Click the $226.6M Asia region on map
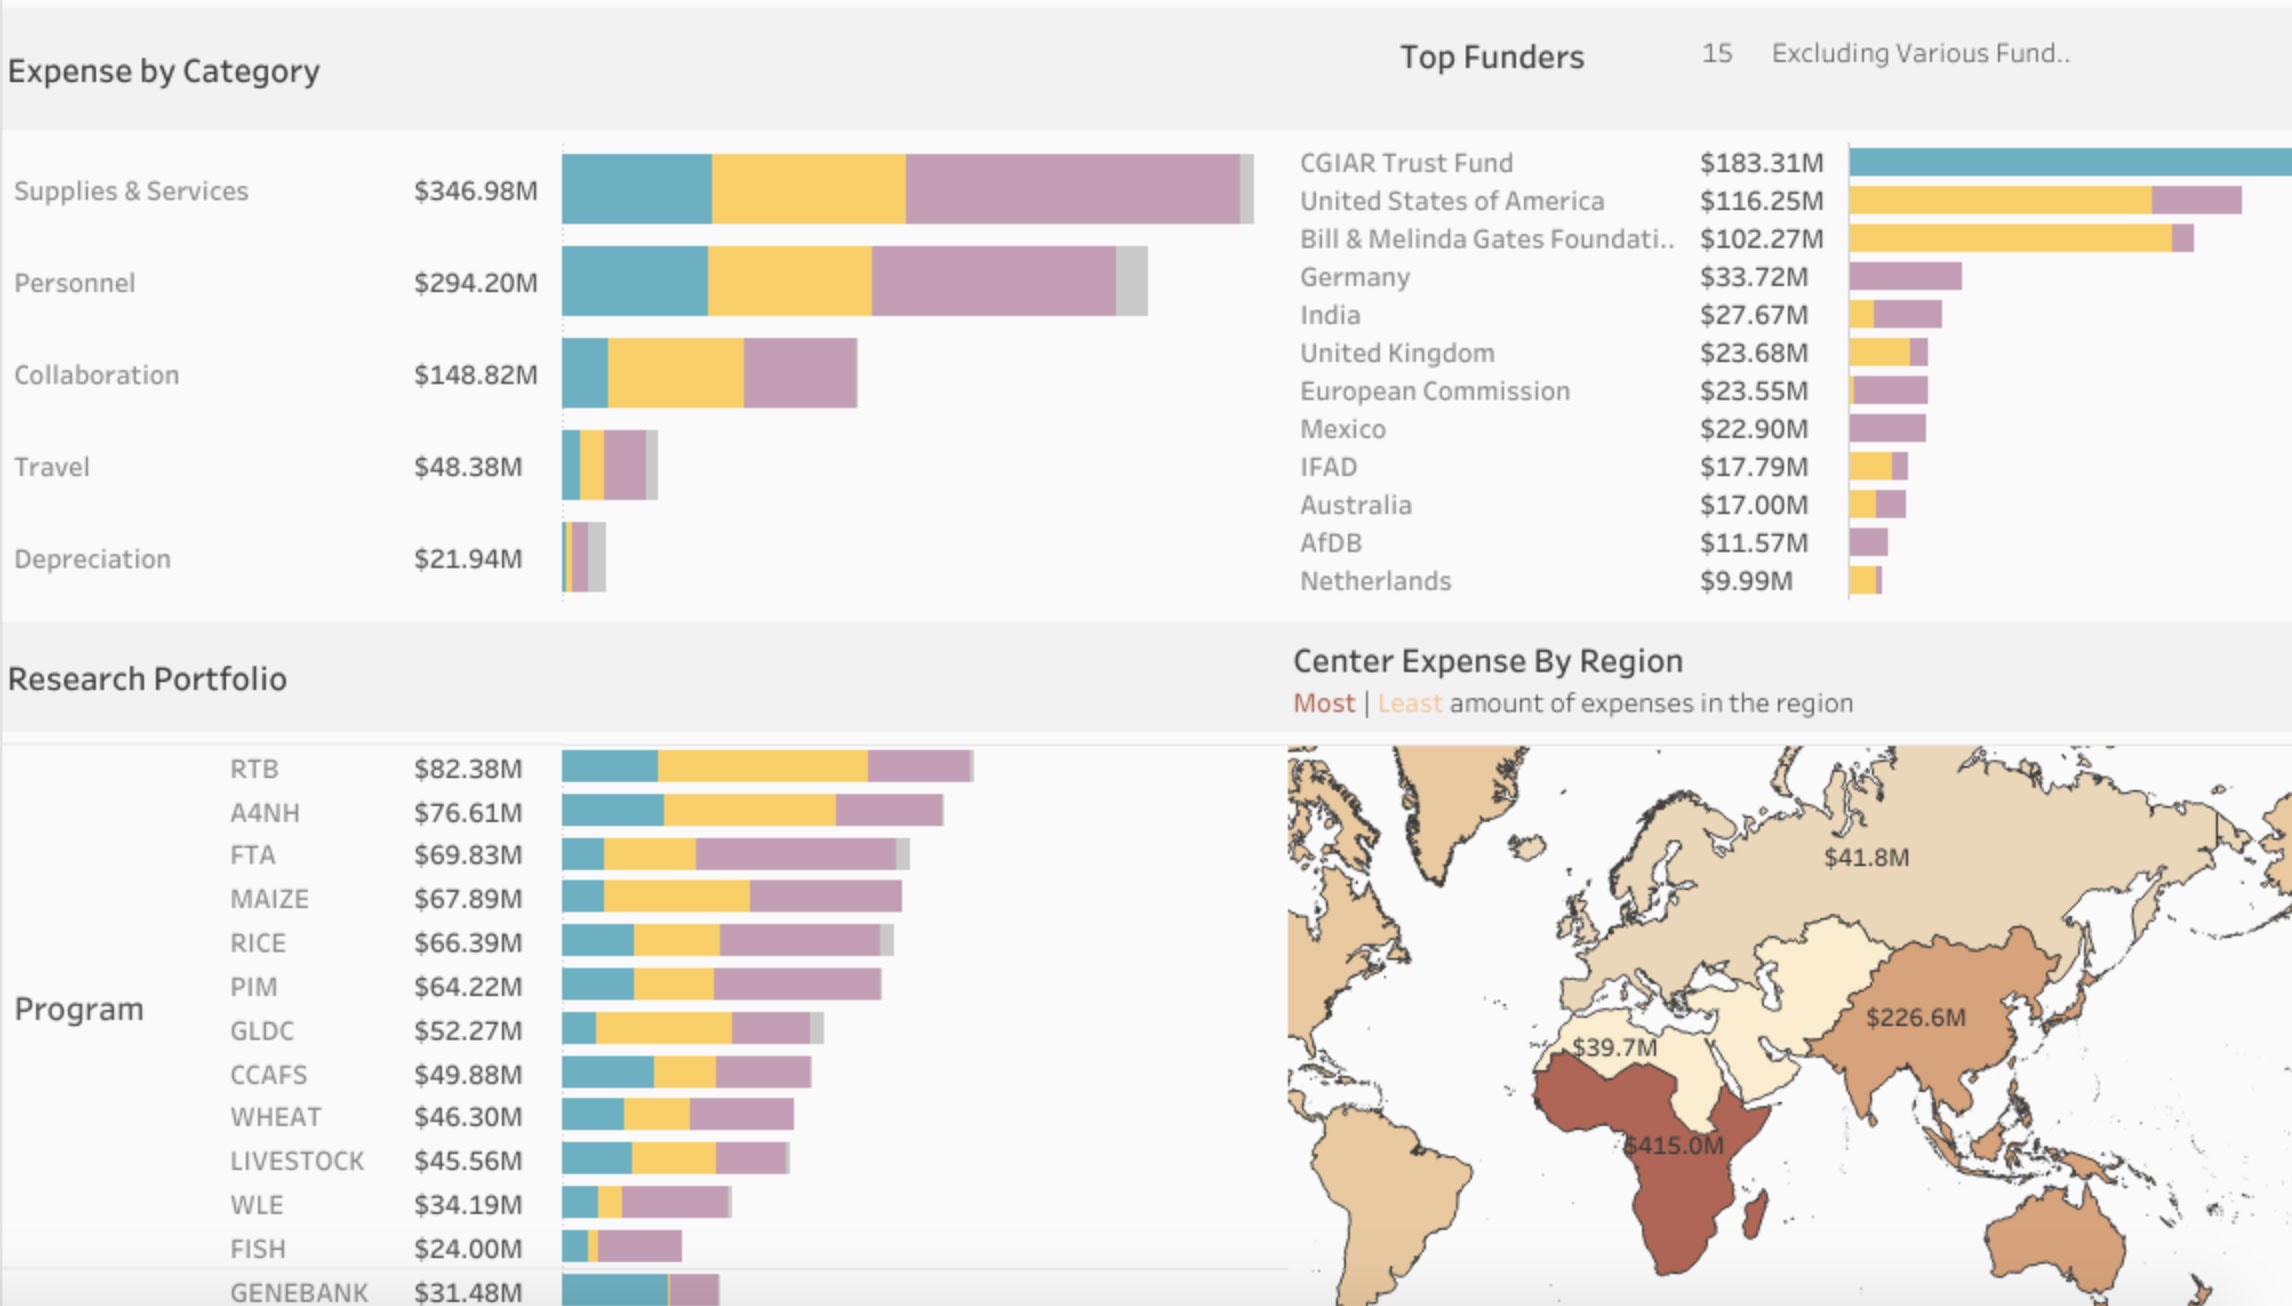Image resolution: width=2292 pixels, height=1306 pixels. [x=1915, y=1017]
